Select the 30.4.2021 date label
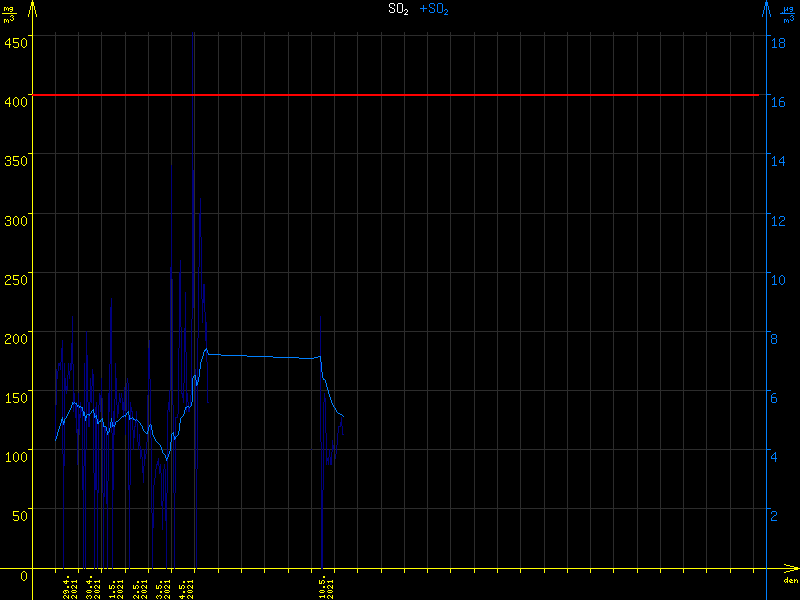This screenshot has height=600, width=800. point(93,586)
